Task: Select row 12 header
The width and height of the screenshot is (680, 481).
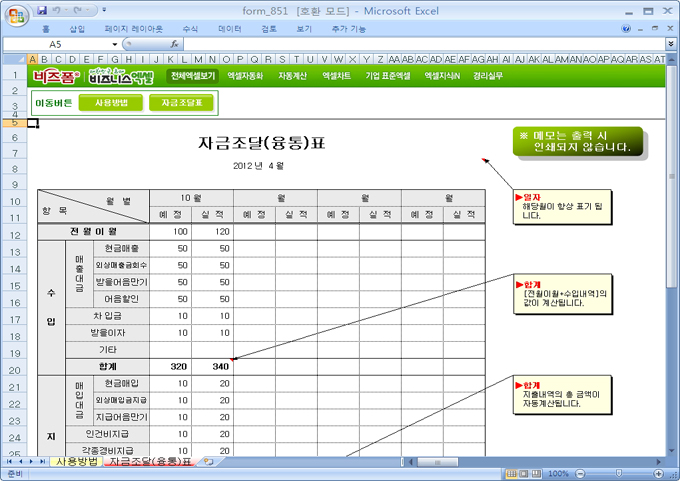Action: (15, 235)
